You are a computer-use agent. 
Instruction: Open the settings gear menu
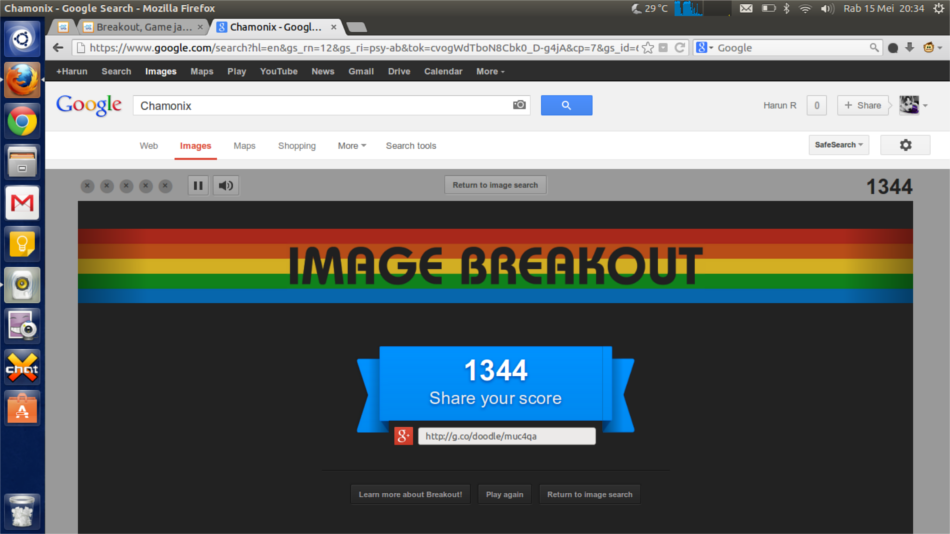(x=905, y=145)
